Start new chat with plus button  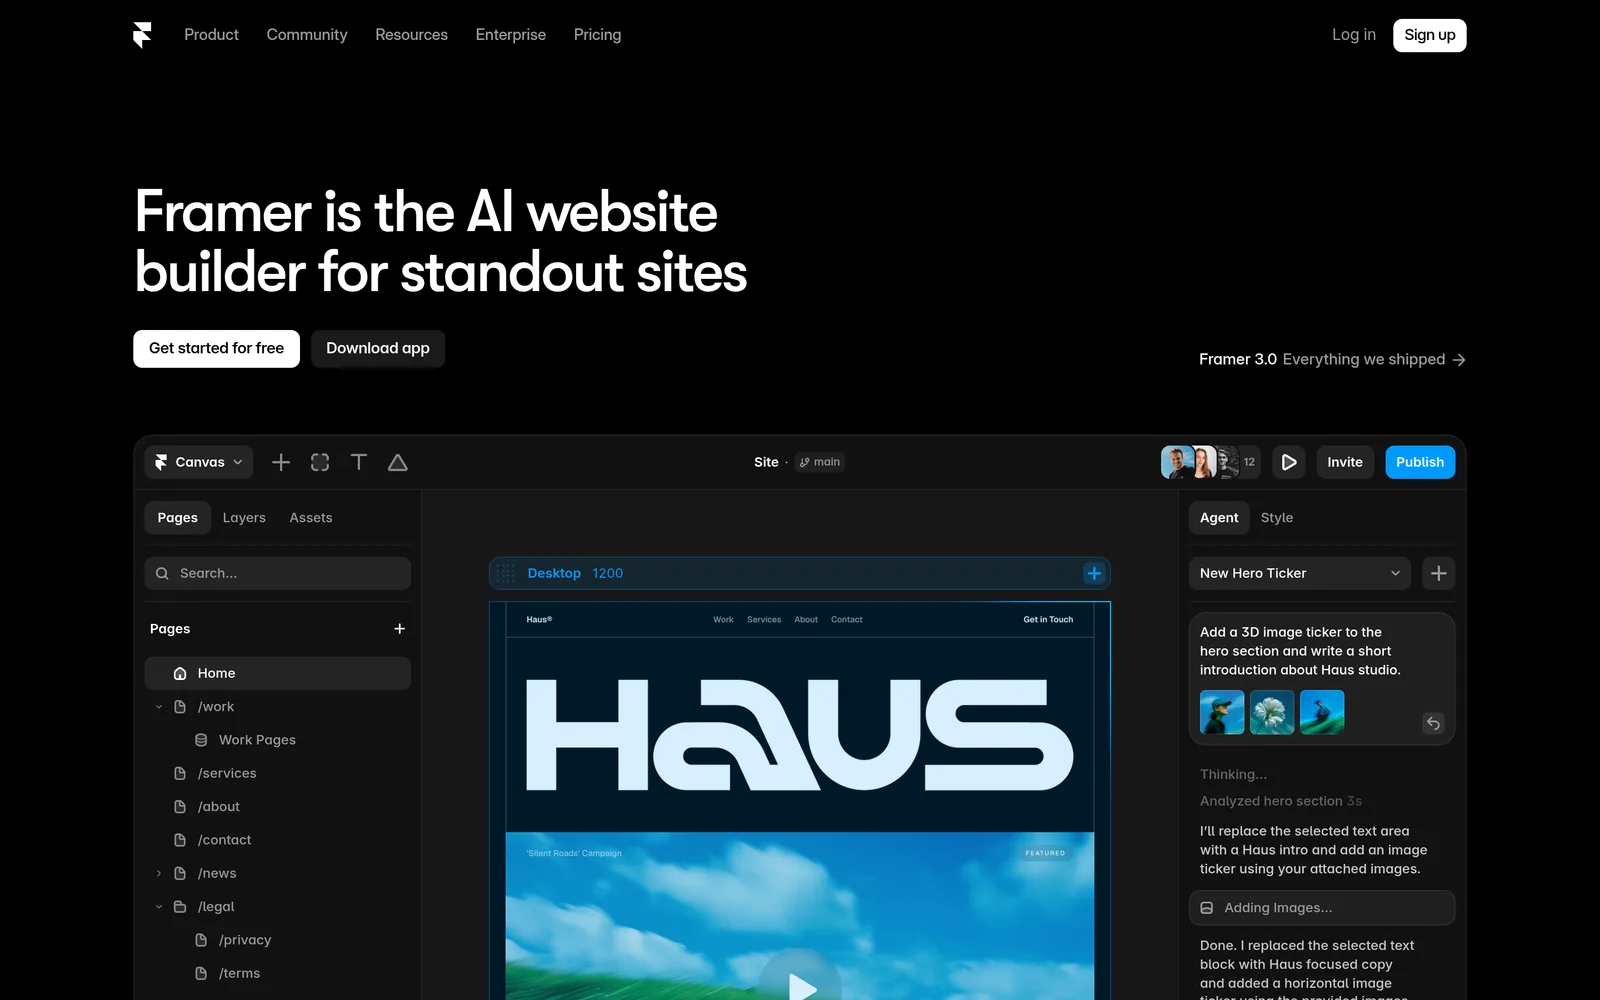coord(1439,573)
